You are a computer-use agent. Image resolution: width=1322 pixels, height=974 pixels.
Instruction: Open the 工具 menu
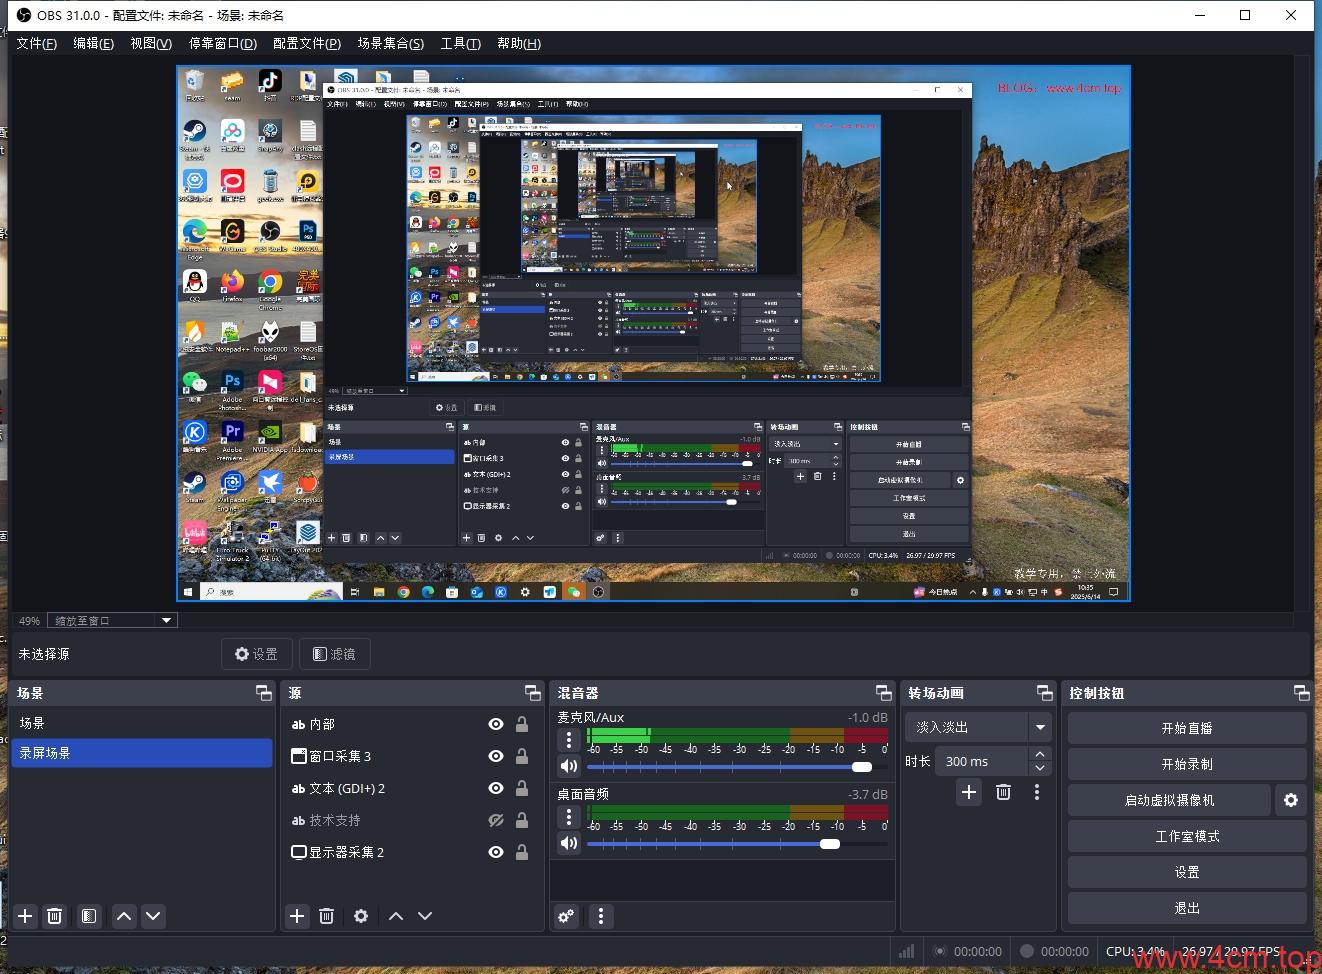point(460,44)
